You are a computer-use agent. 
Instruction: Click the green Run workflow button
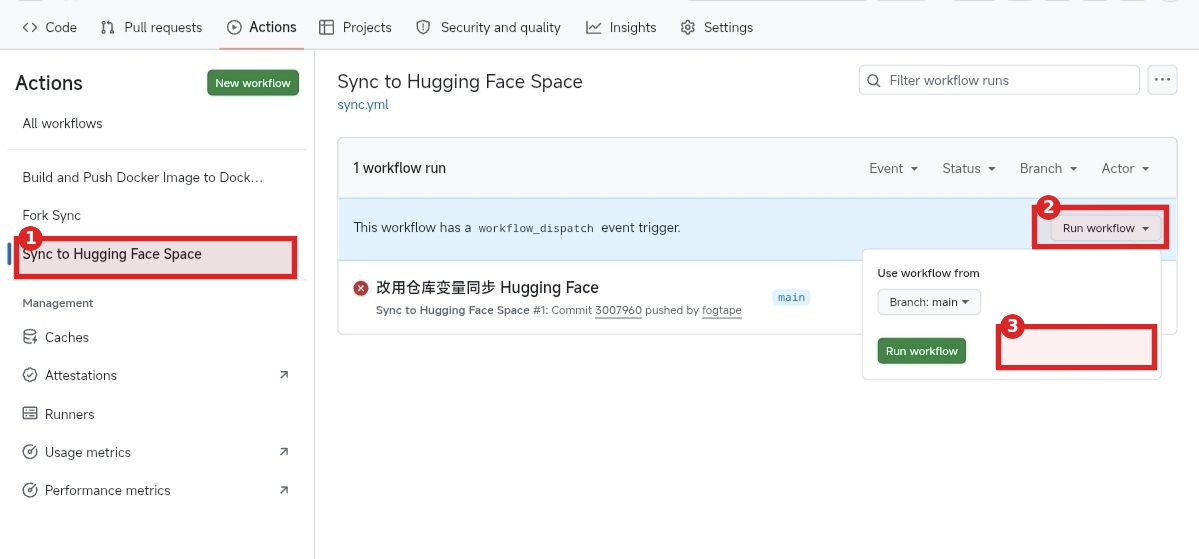921,351
